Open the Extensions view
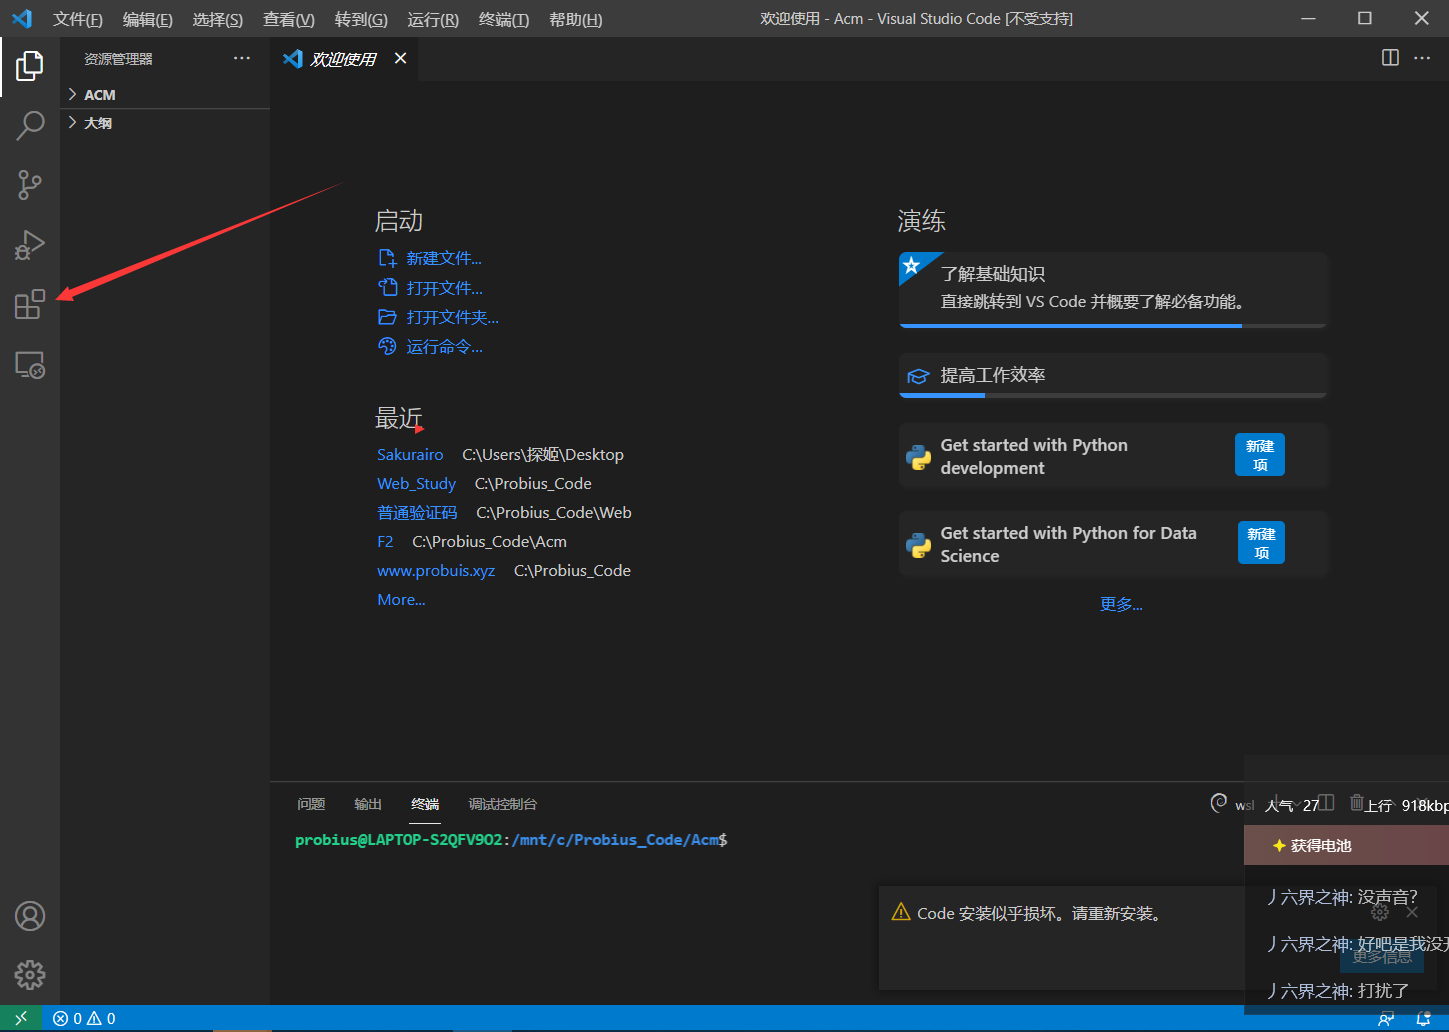The height and width of the screenshot is (1032, 1449). pos(30,304)
